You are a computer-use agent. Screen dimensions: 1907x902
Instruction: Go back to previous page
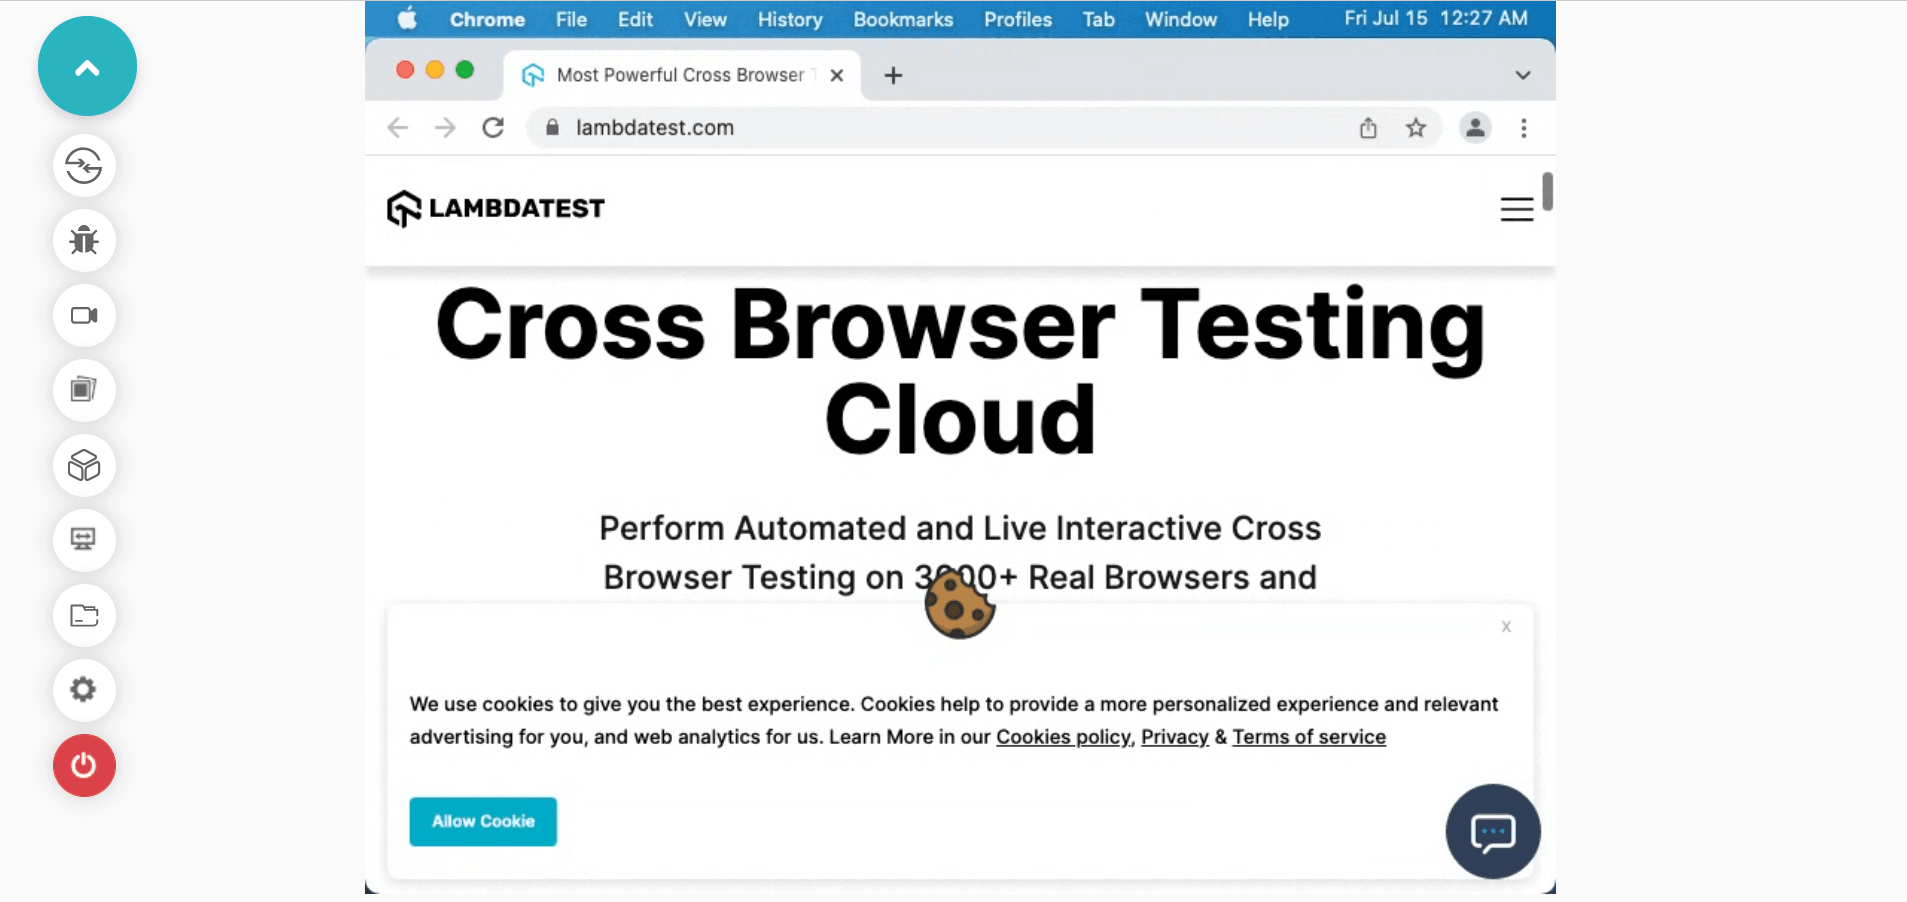tap(398, 128)
